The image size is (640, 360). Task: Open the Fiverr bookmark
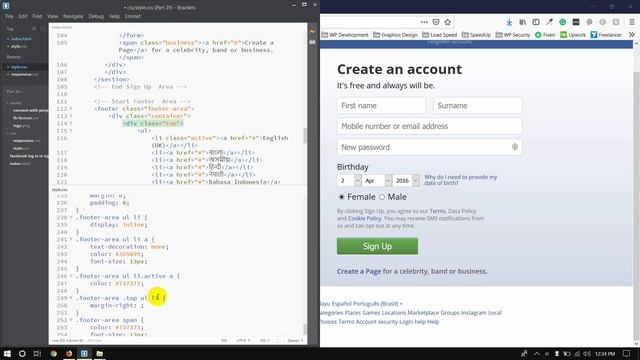coord(545,35)
